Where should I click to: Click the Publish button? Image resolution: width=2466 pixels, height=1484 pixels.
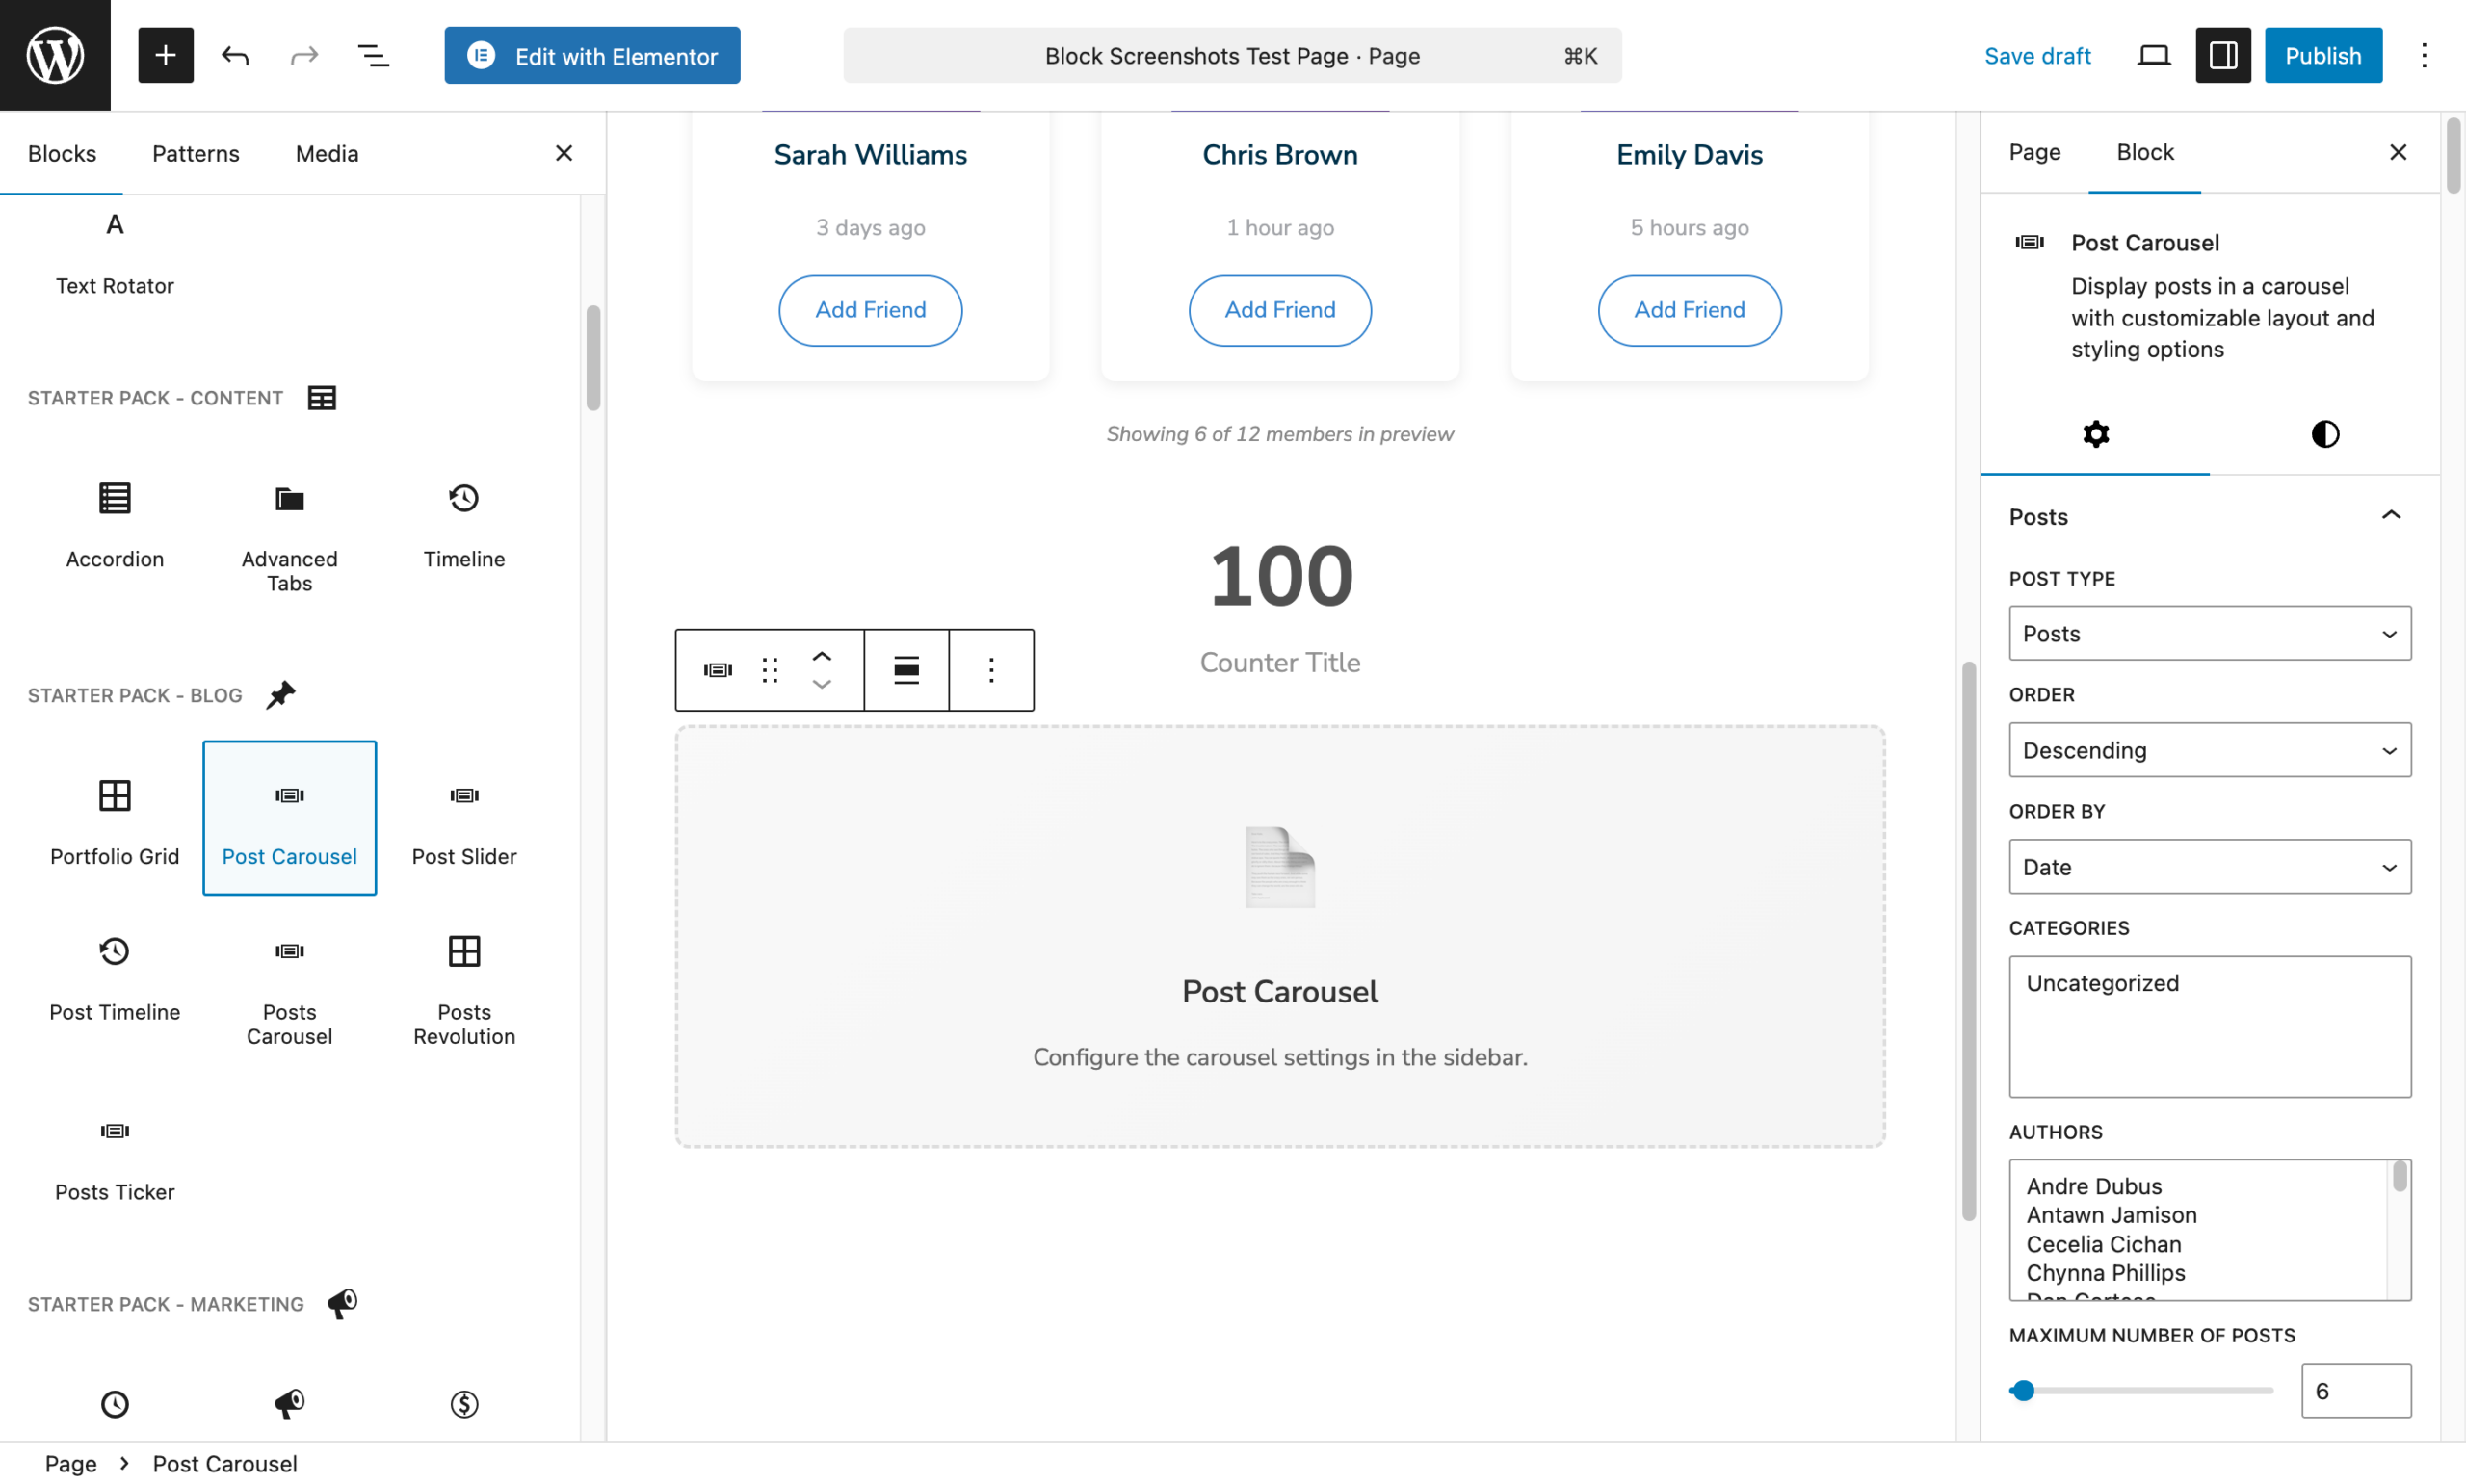[x=2322, y=55]
